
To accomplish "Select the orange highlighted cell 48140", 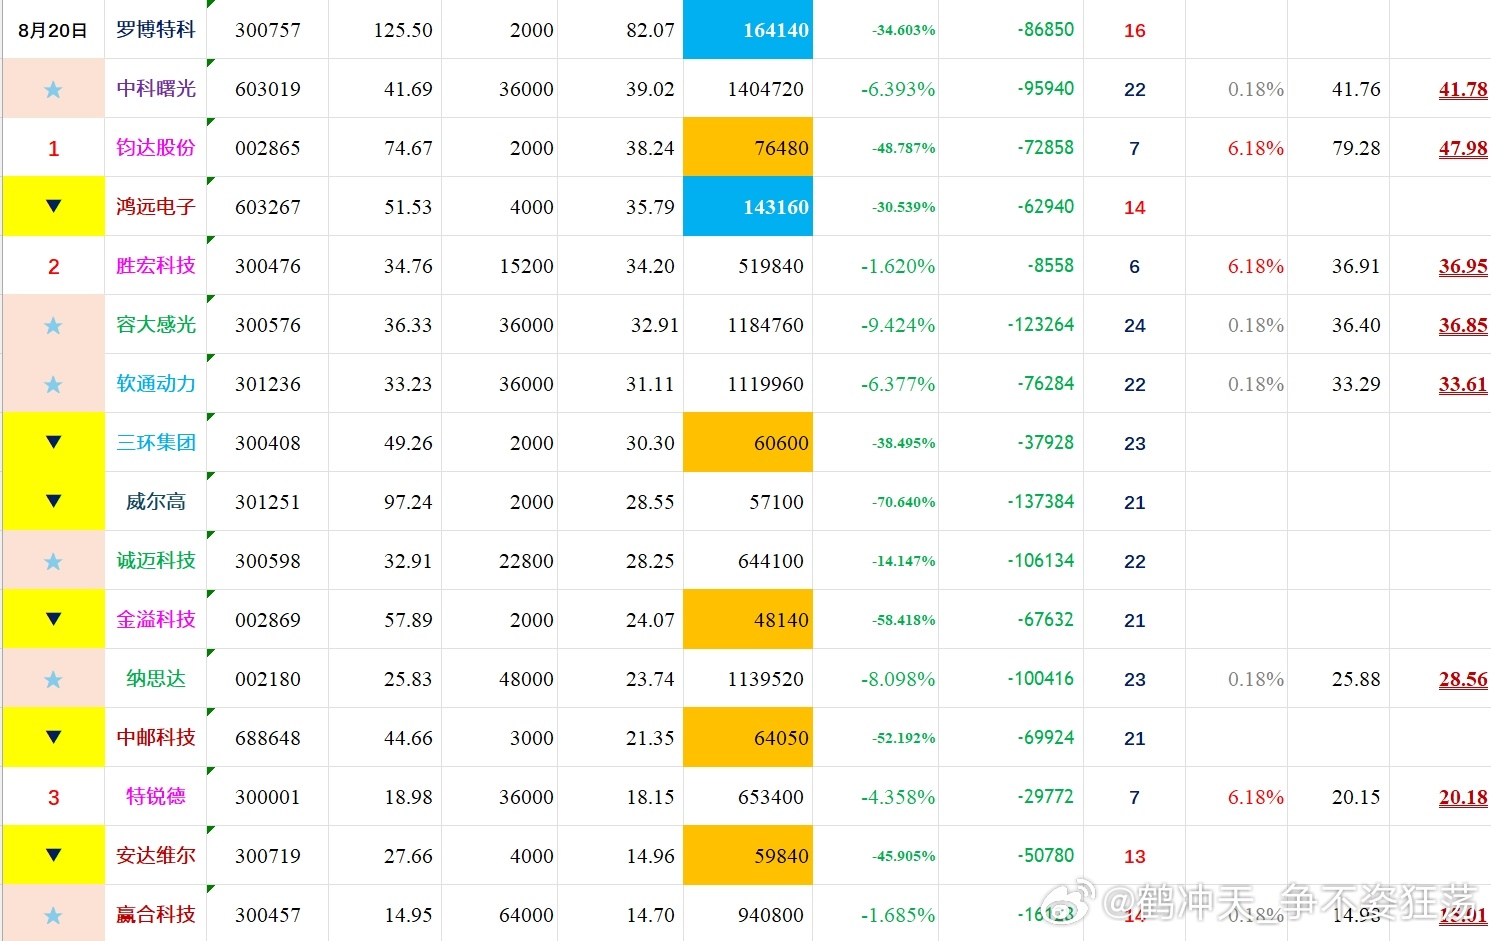I will click(x=748, y=620).
